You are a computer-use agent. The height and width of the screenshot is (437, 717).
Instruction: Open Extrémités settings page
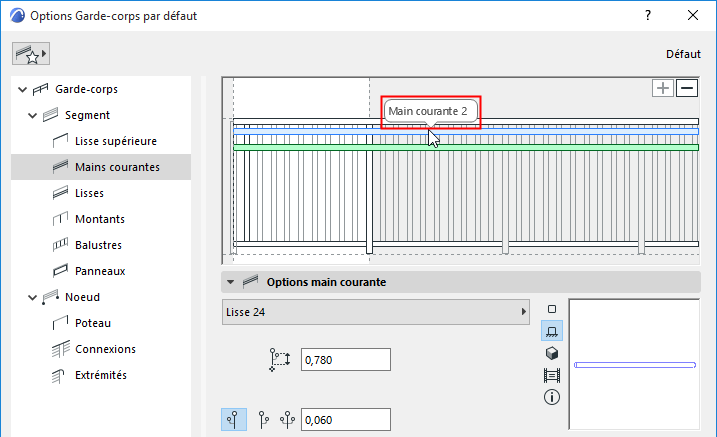101,375
